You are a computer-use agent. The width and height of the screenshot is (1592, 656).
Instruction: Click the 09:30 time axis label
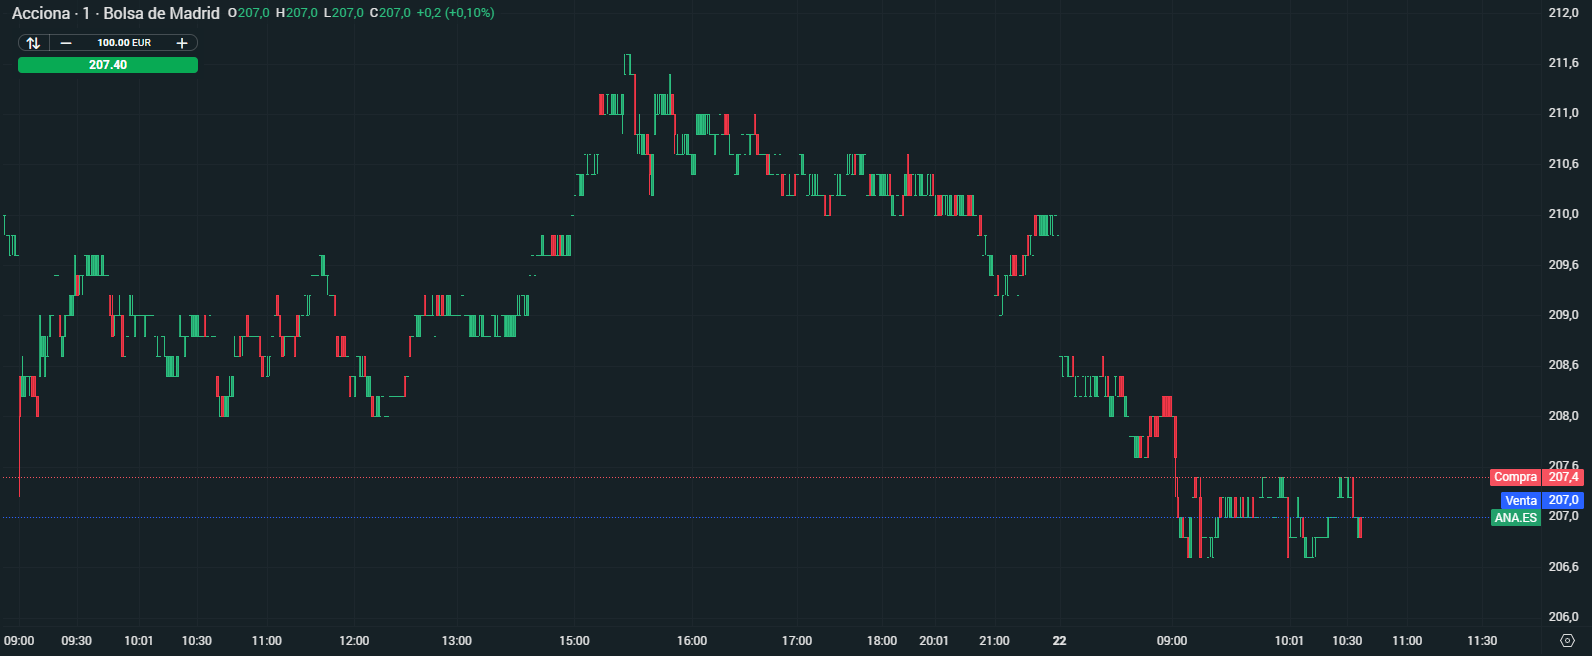(76, 641)
